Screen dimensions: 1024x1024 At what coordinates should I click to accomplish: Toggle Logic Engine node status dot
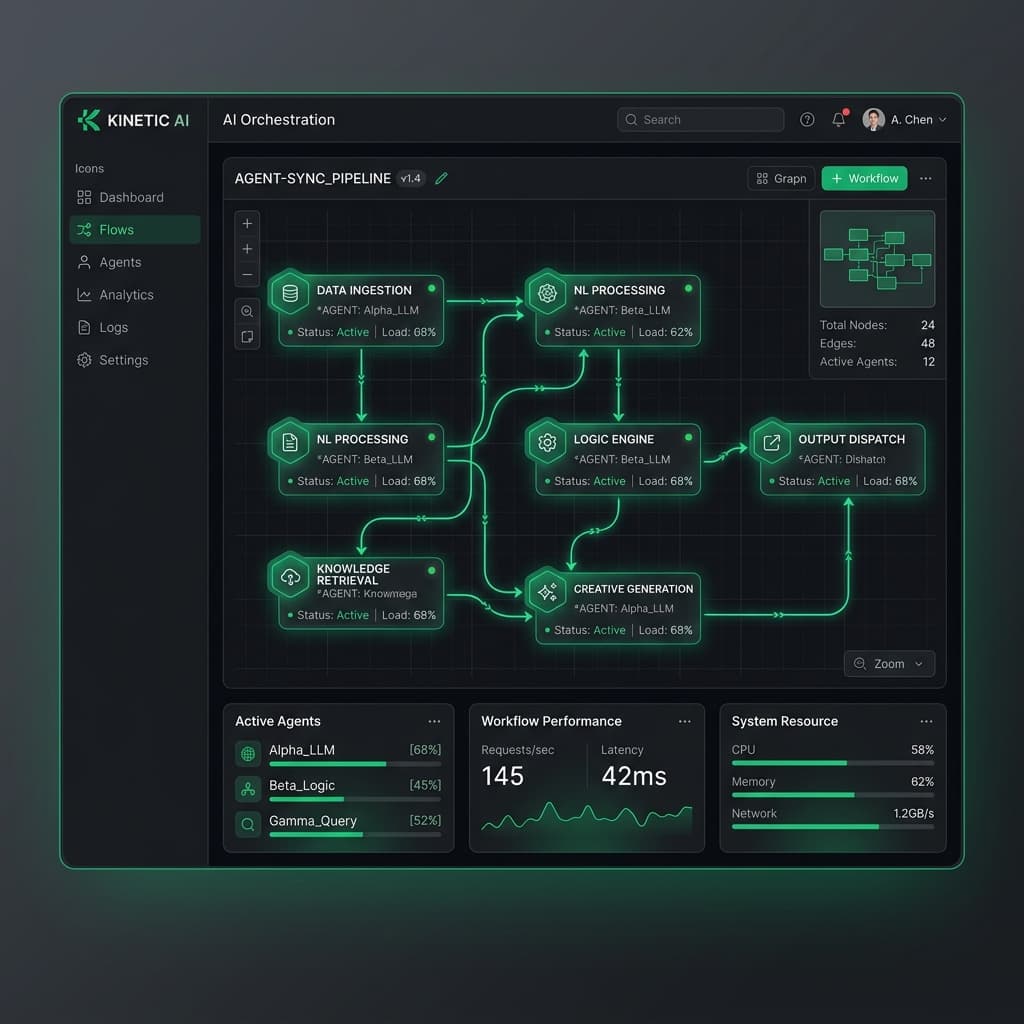coord(688,438)
